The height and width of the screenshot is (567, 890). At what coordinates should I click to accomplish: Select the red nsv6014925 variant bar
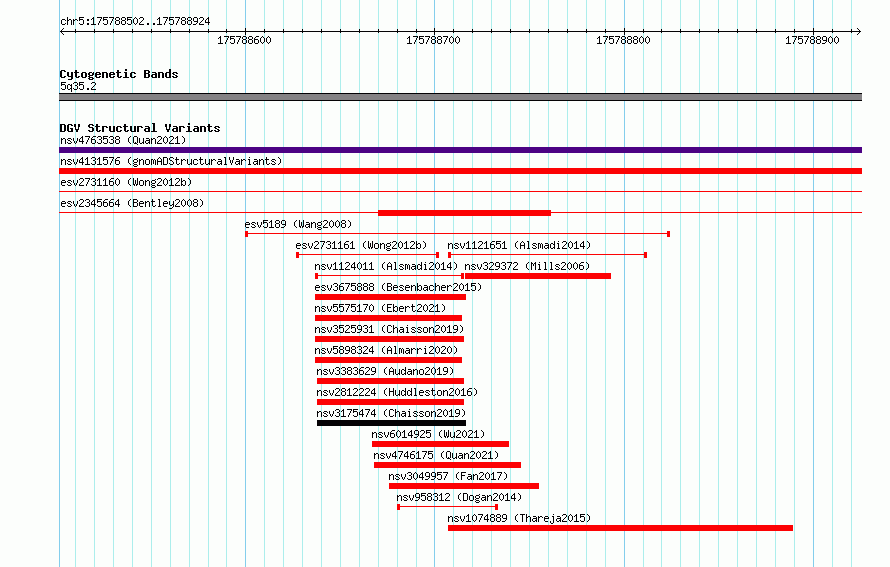click(x=440, y=444)
